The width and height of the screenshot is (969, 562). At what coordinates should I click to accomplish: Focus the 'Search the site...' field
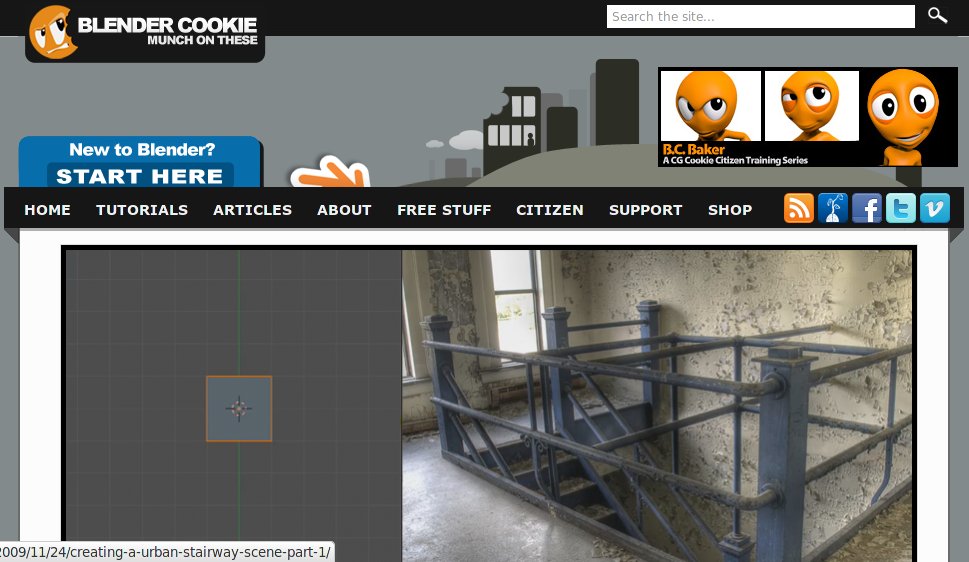(x=761, y=17)
